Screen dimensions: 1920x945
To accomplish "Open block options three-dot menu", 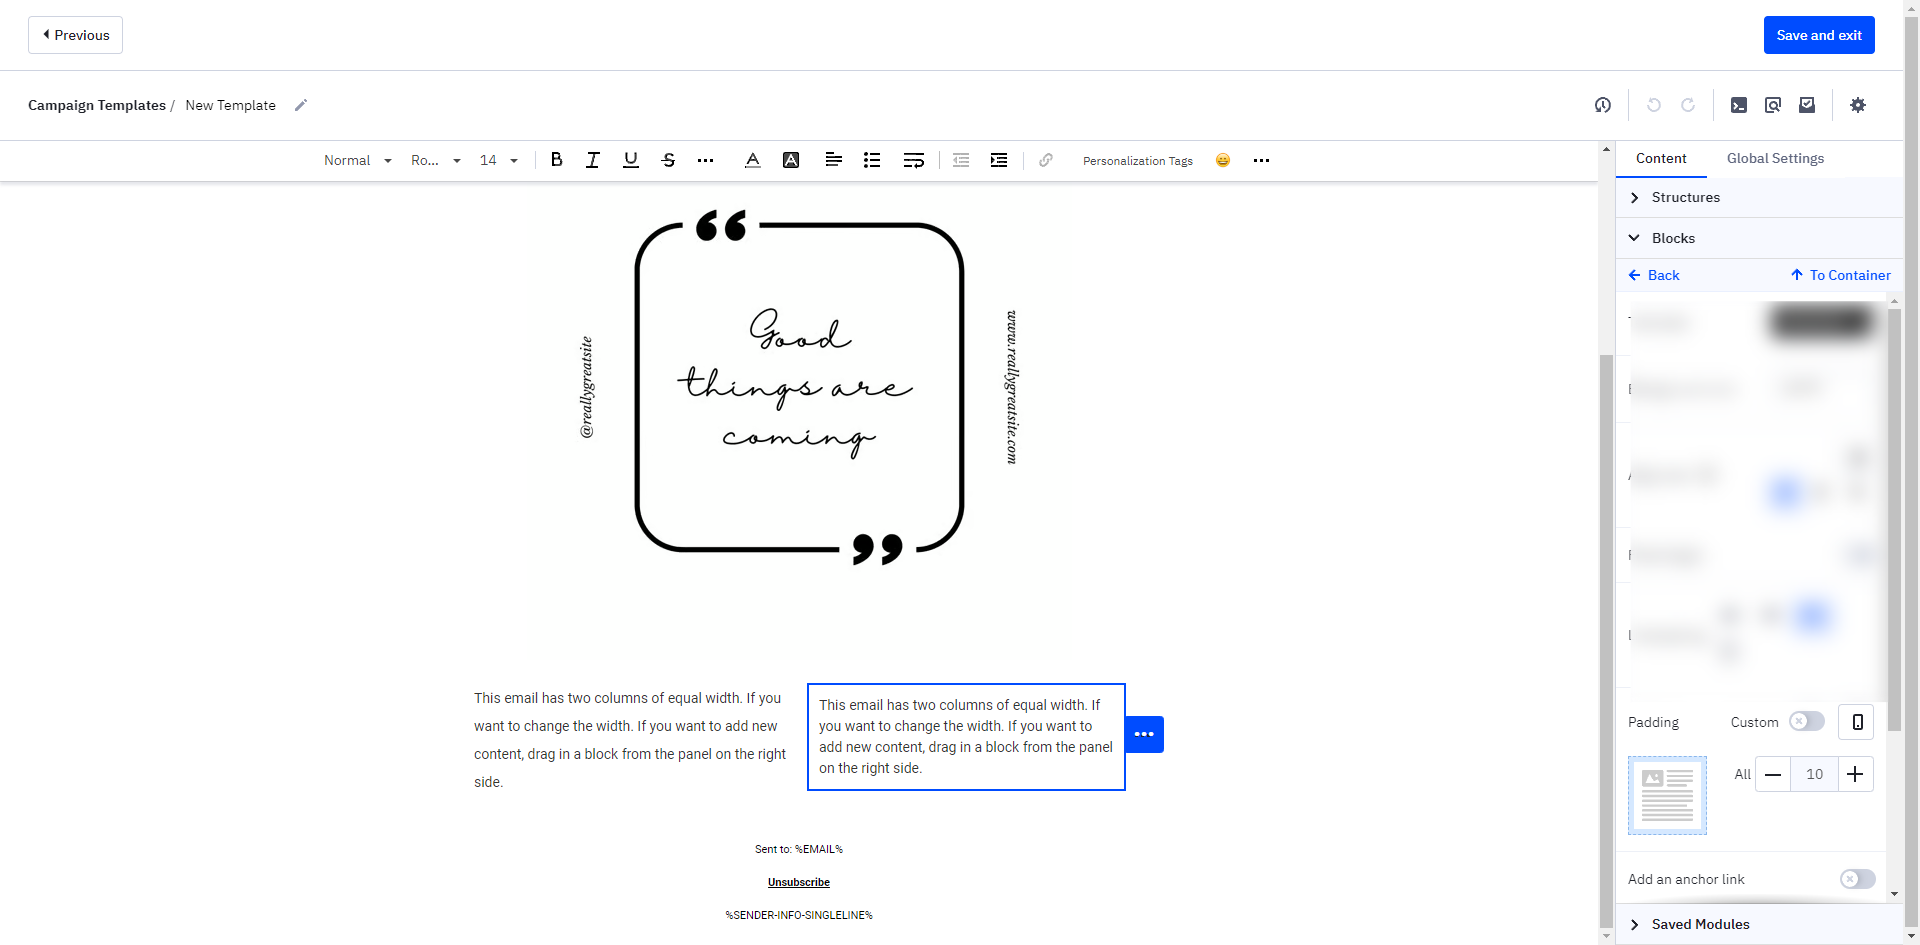I will pos(1145,734).
